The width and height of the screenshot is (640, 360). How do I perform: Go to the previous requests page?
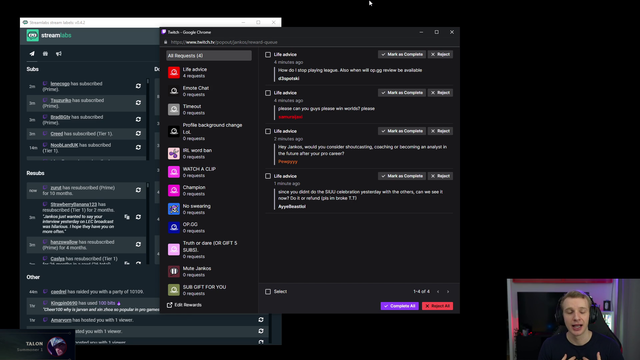pyautogui.click(x=438, y=292)
